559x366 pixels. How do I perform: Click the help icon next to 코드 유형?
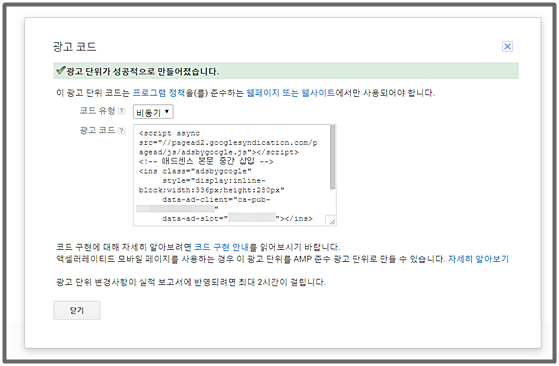[122, 111]
